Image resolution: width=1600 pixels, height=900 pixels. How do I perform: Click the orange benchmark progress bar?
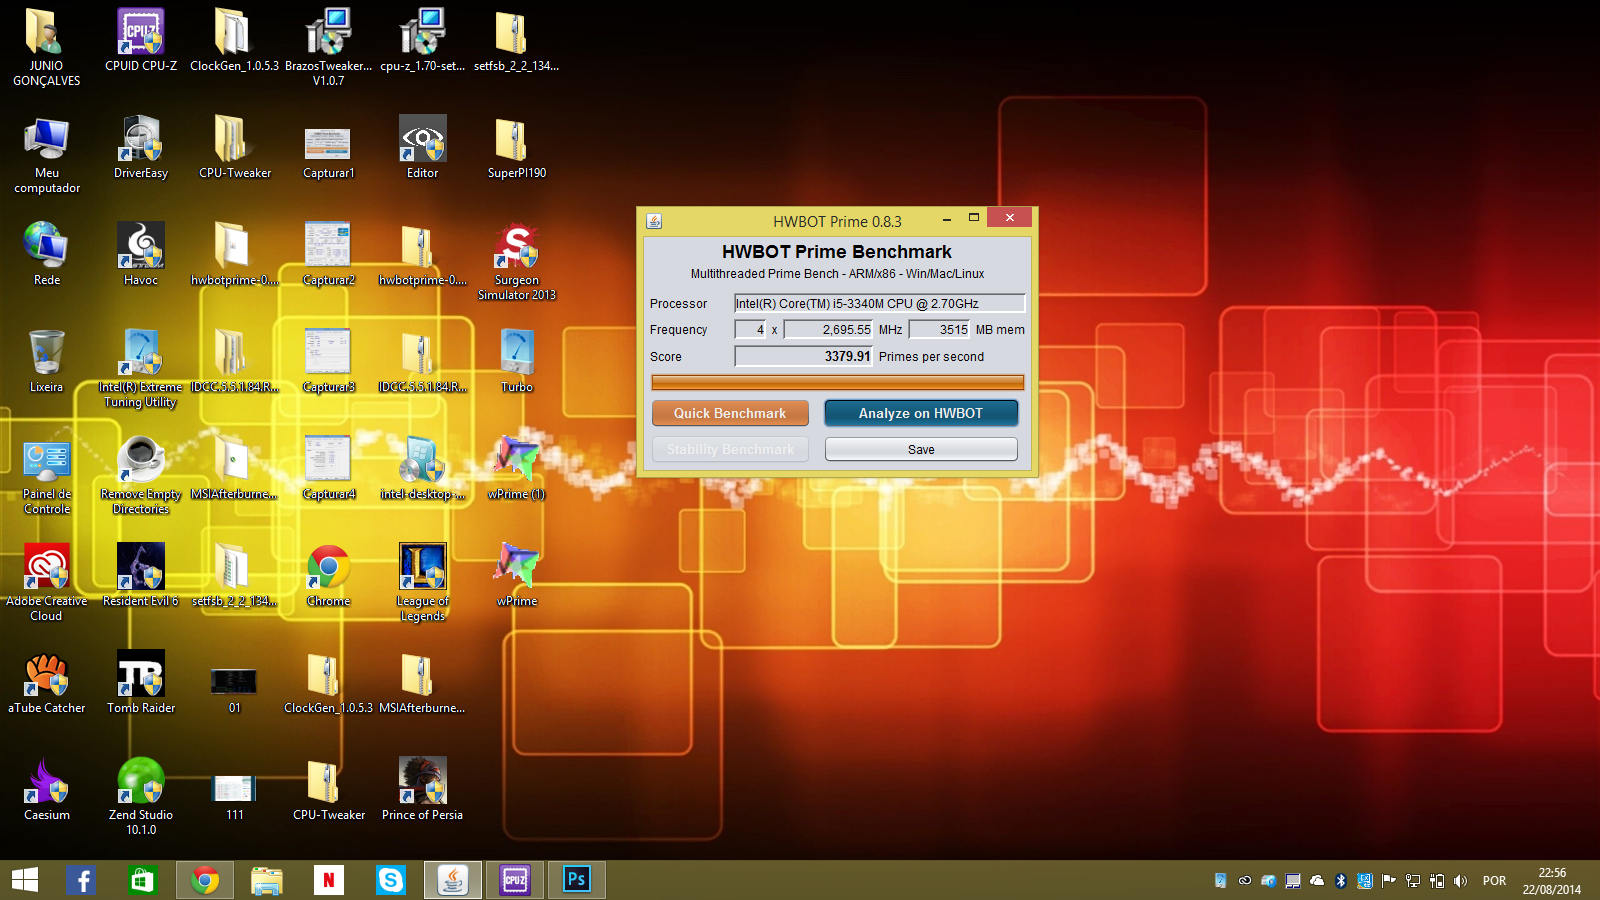838,382
